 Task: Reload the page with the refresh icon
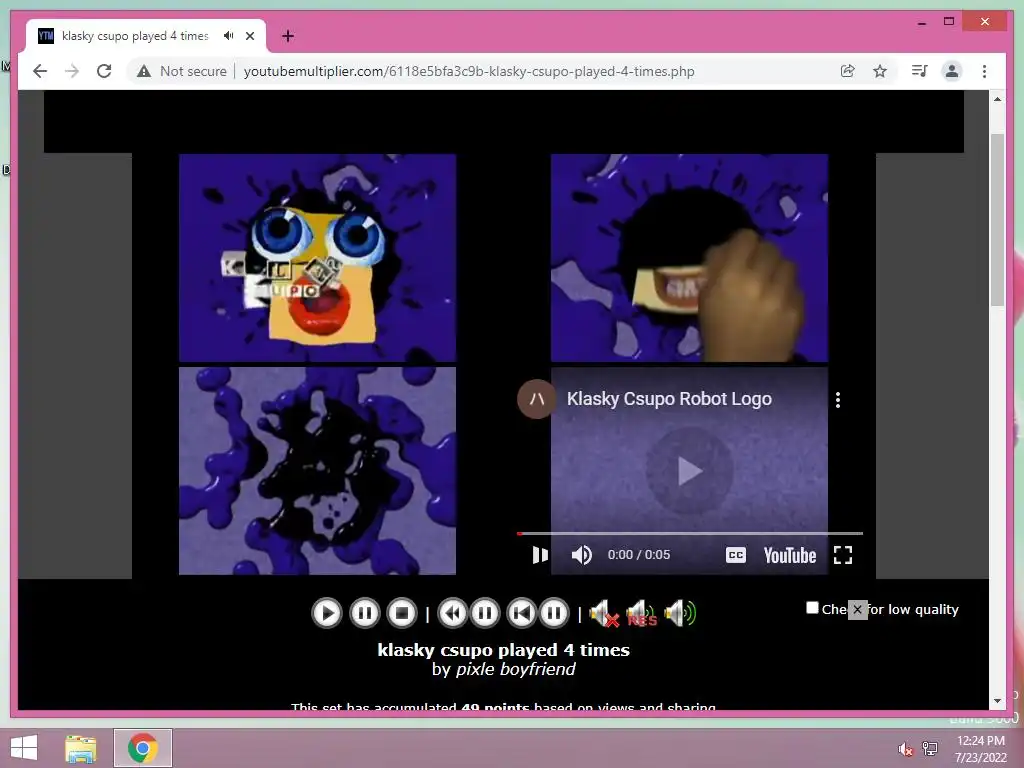pyautogui.click(x=104, y=71)
